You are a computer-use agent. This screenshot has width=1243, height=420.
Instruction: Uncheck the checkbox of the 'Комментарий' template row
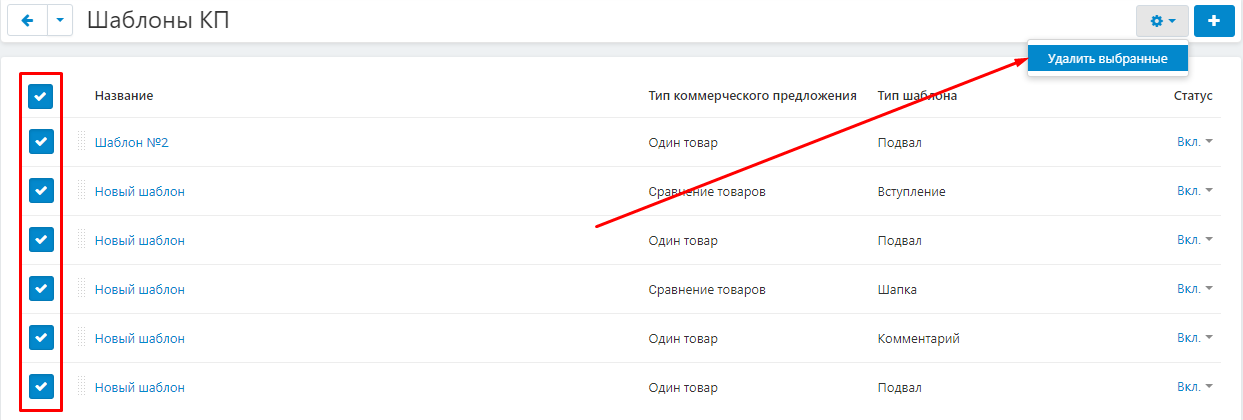click(x=41, y=338)
